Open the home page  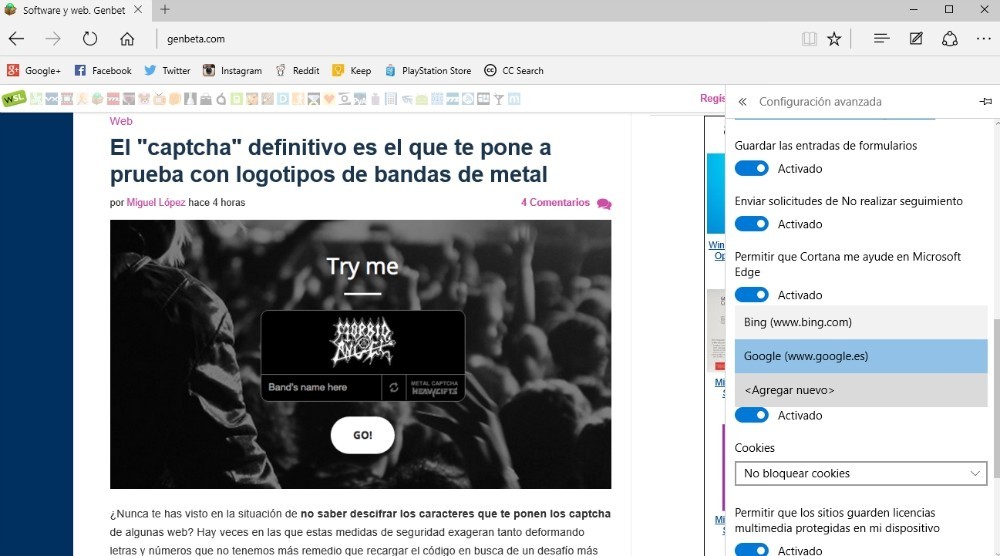pos(127,39)
